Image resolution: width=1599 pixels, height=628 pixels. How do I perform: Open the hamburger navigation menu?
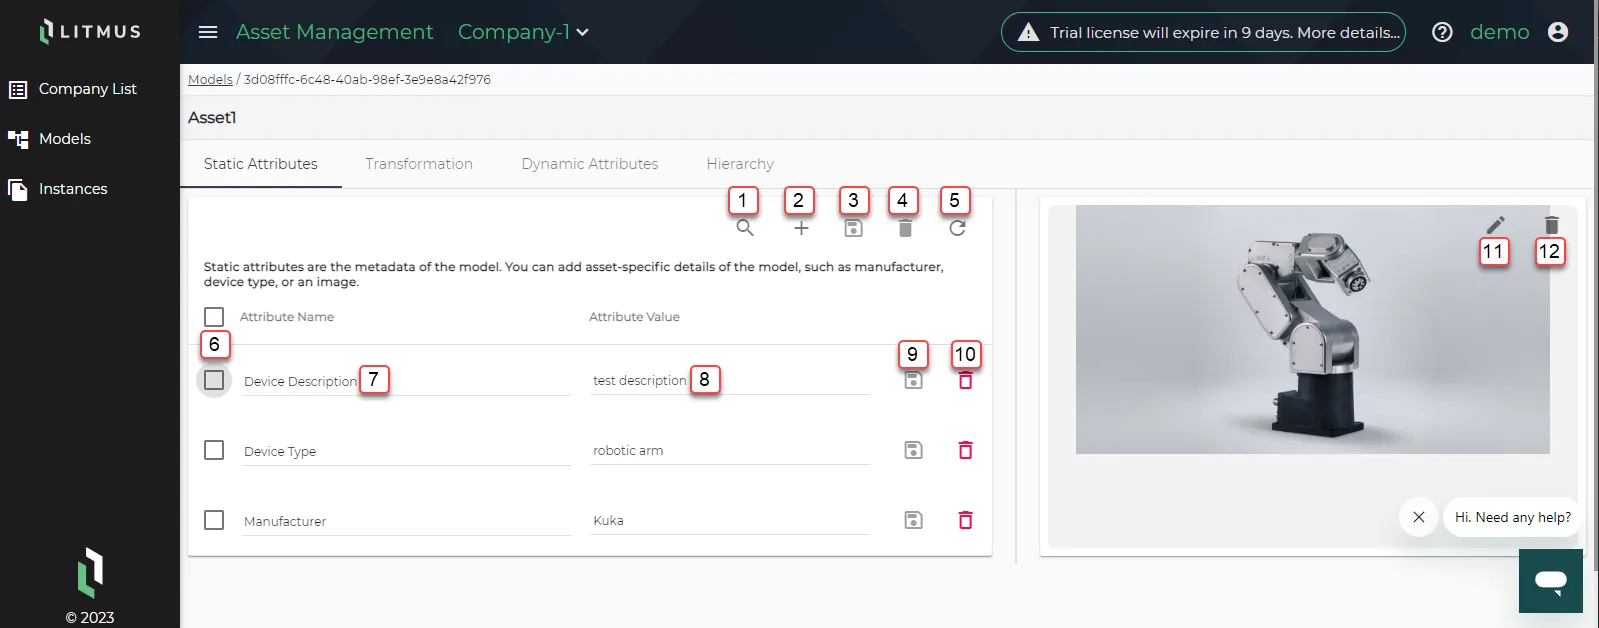pyautogui.click(x=208, y=32)
